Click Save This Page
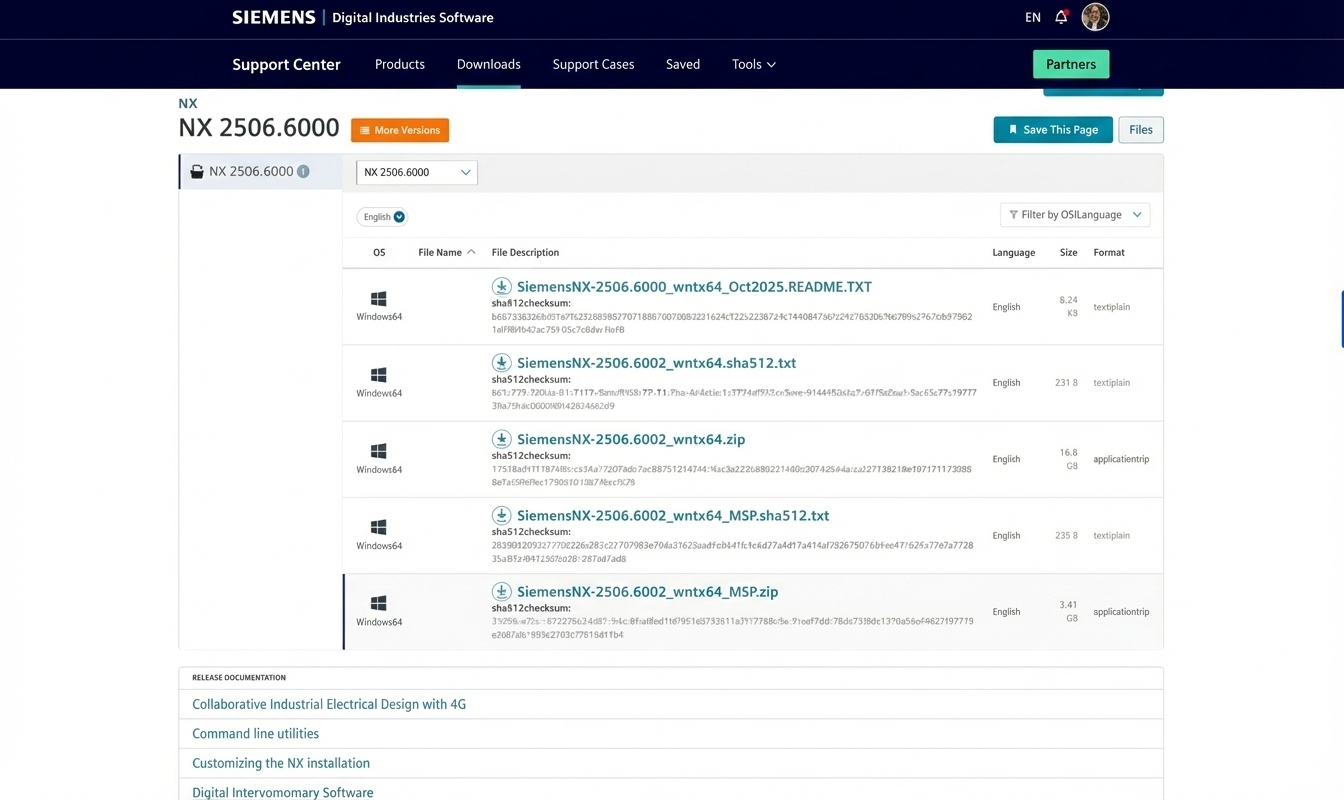This screenshot has height=800, width=1344. [x=1053, y=130]
